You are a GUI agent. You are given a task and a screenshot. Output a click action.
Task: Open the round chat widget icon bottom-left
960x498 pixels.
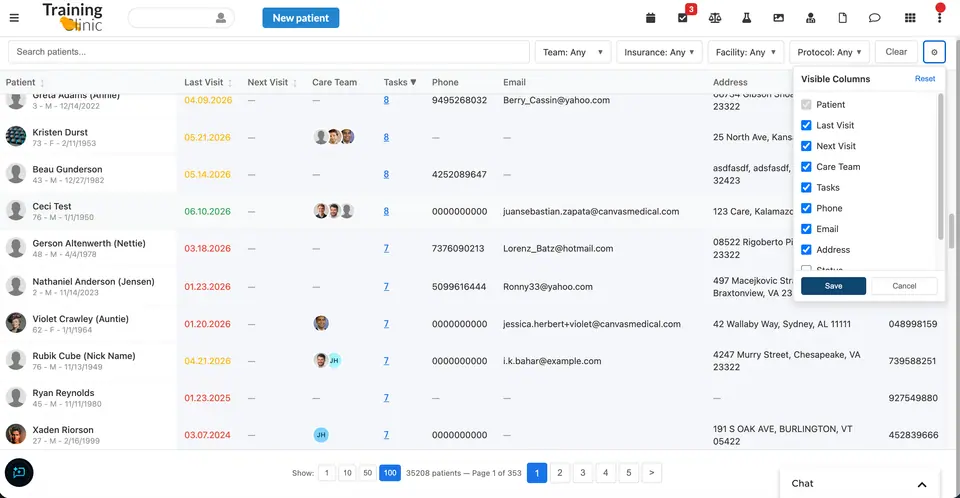point(19,472)
